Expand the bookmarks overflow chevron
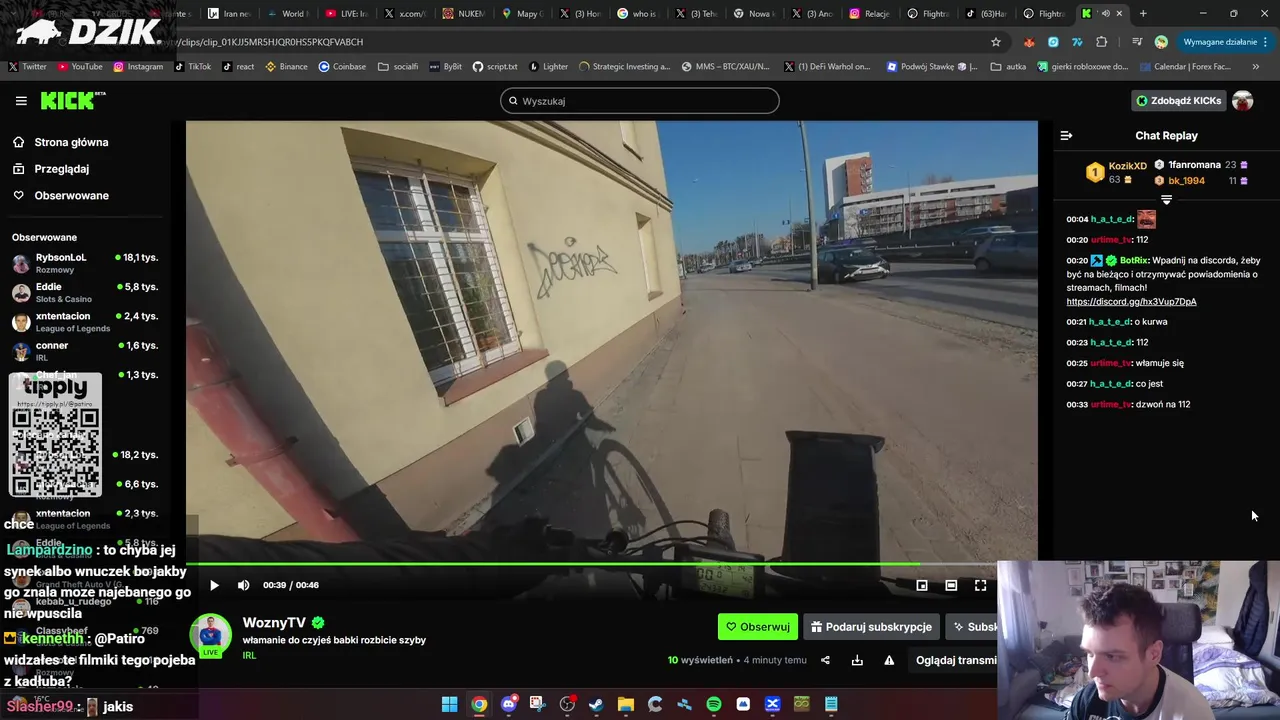1280x720 pixels. (x=1256, y=67)
